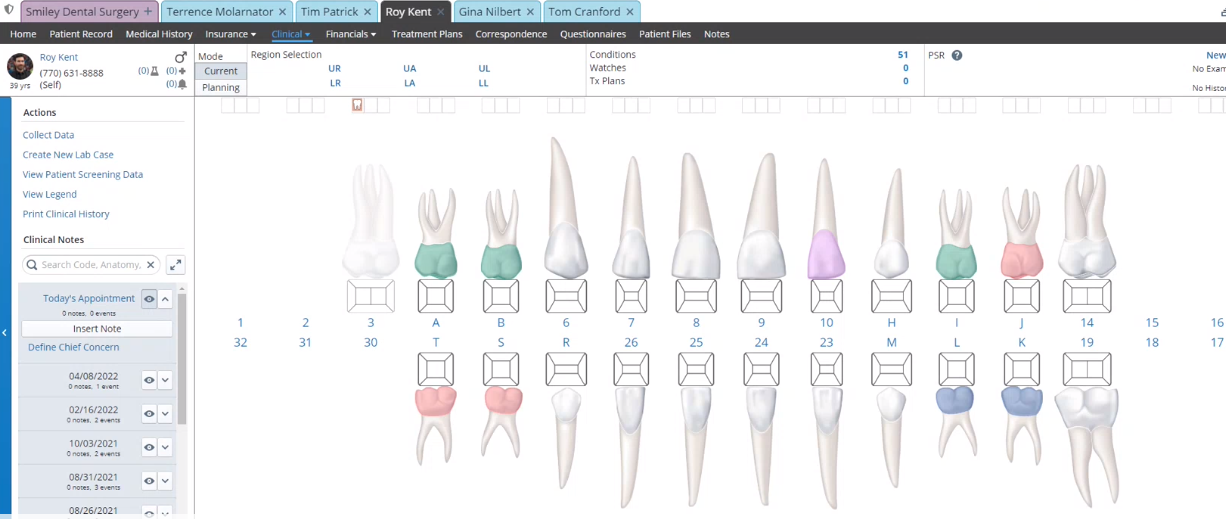Expand the Clinical Notes panel with arrows icon
Image resolution: width=1226 pixels, height=519 pixels.
click(x=175, y=265)
